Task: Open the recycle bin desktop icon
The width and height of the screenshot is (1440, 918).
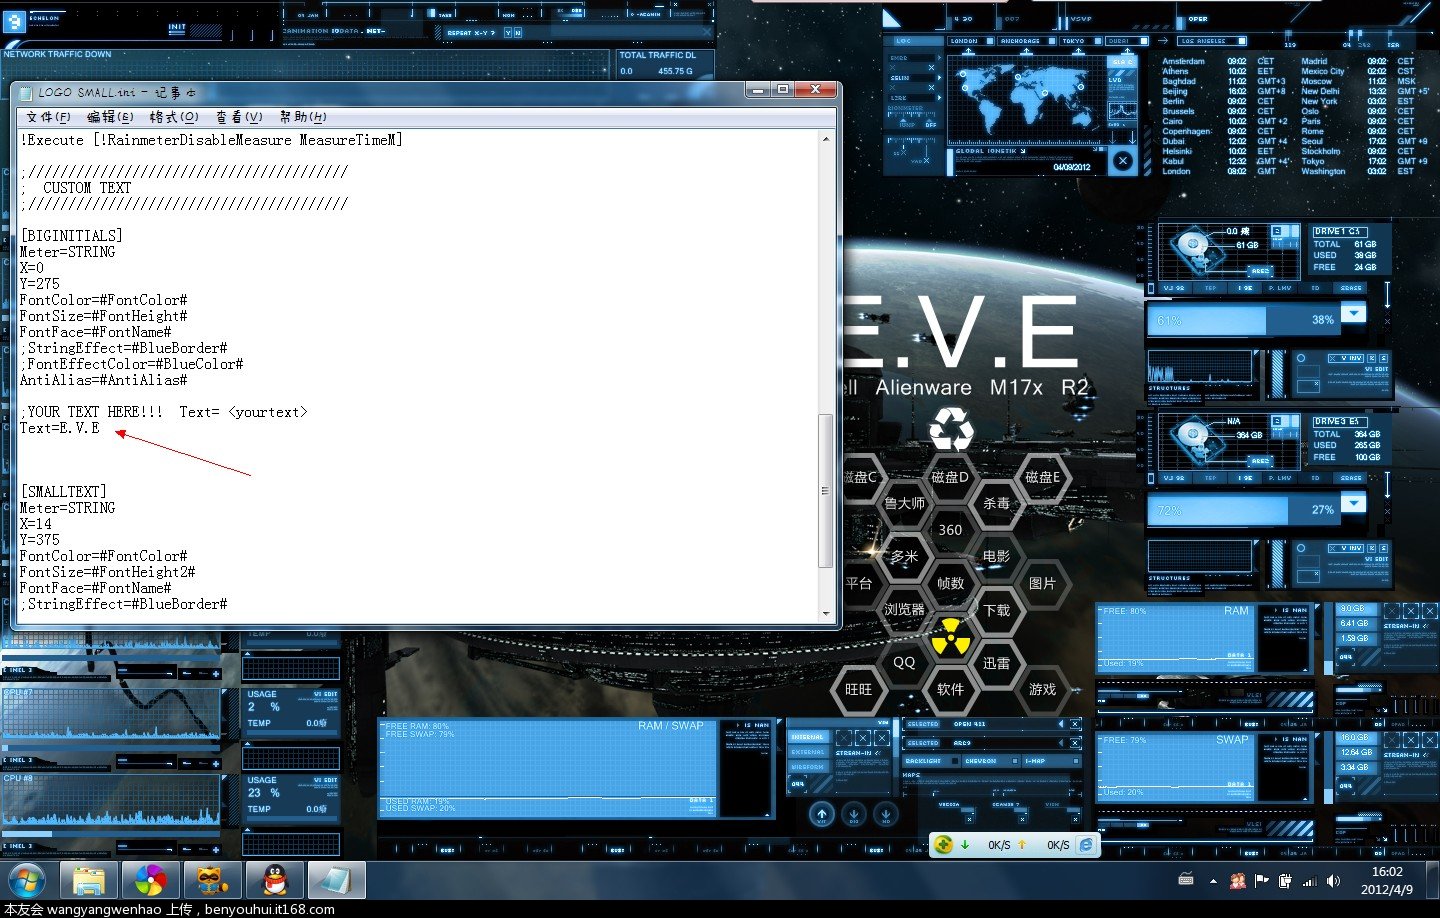Action: click(950, 429)
